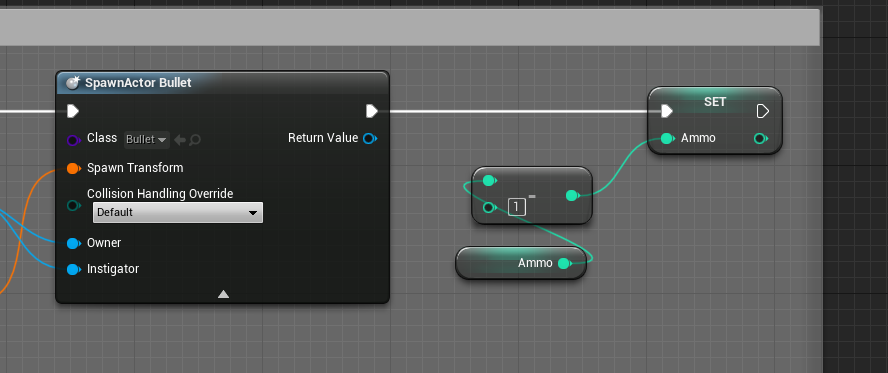
Task: Click the comment box gray header
Action: 409,27
